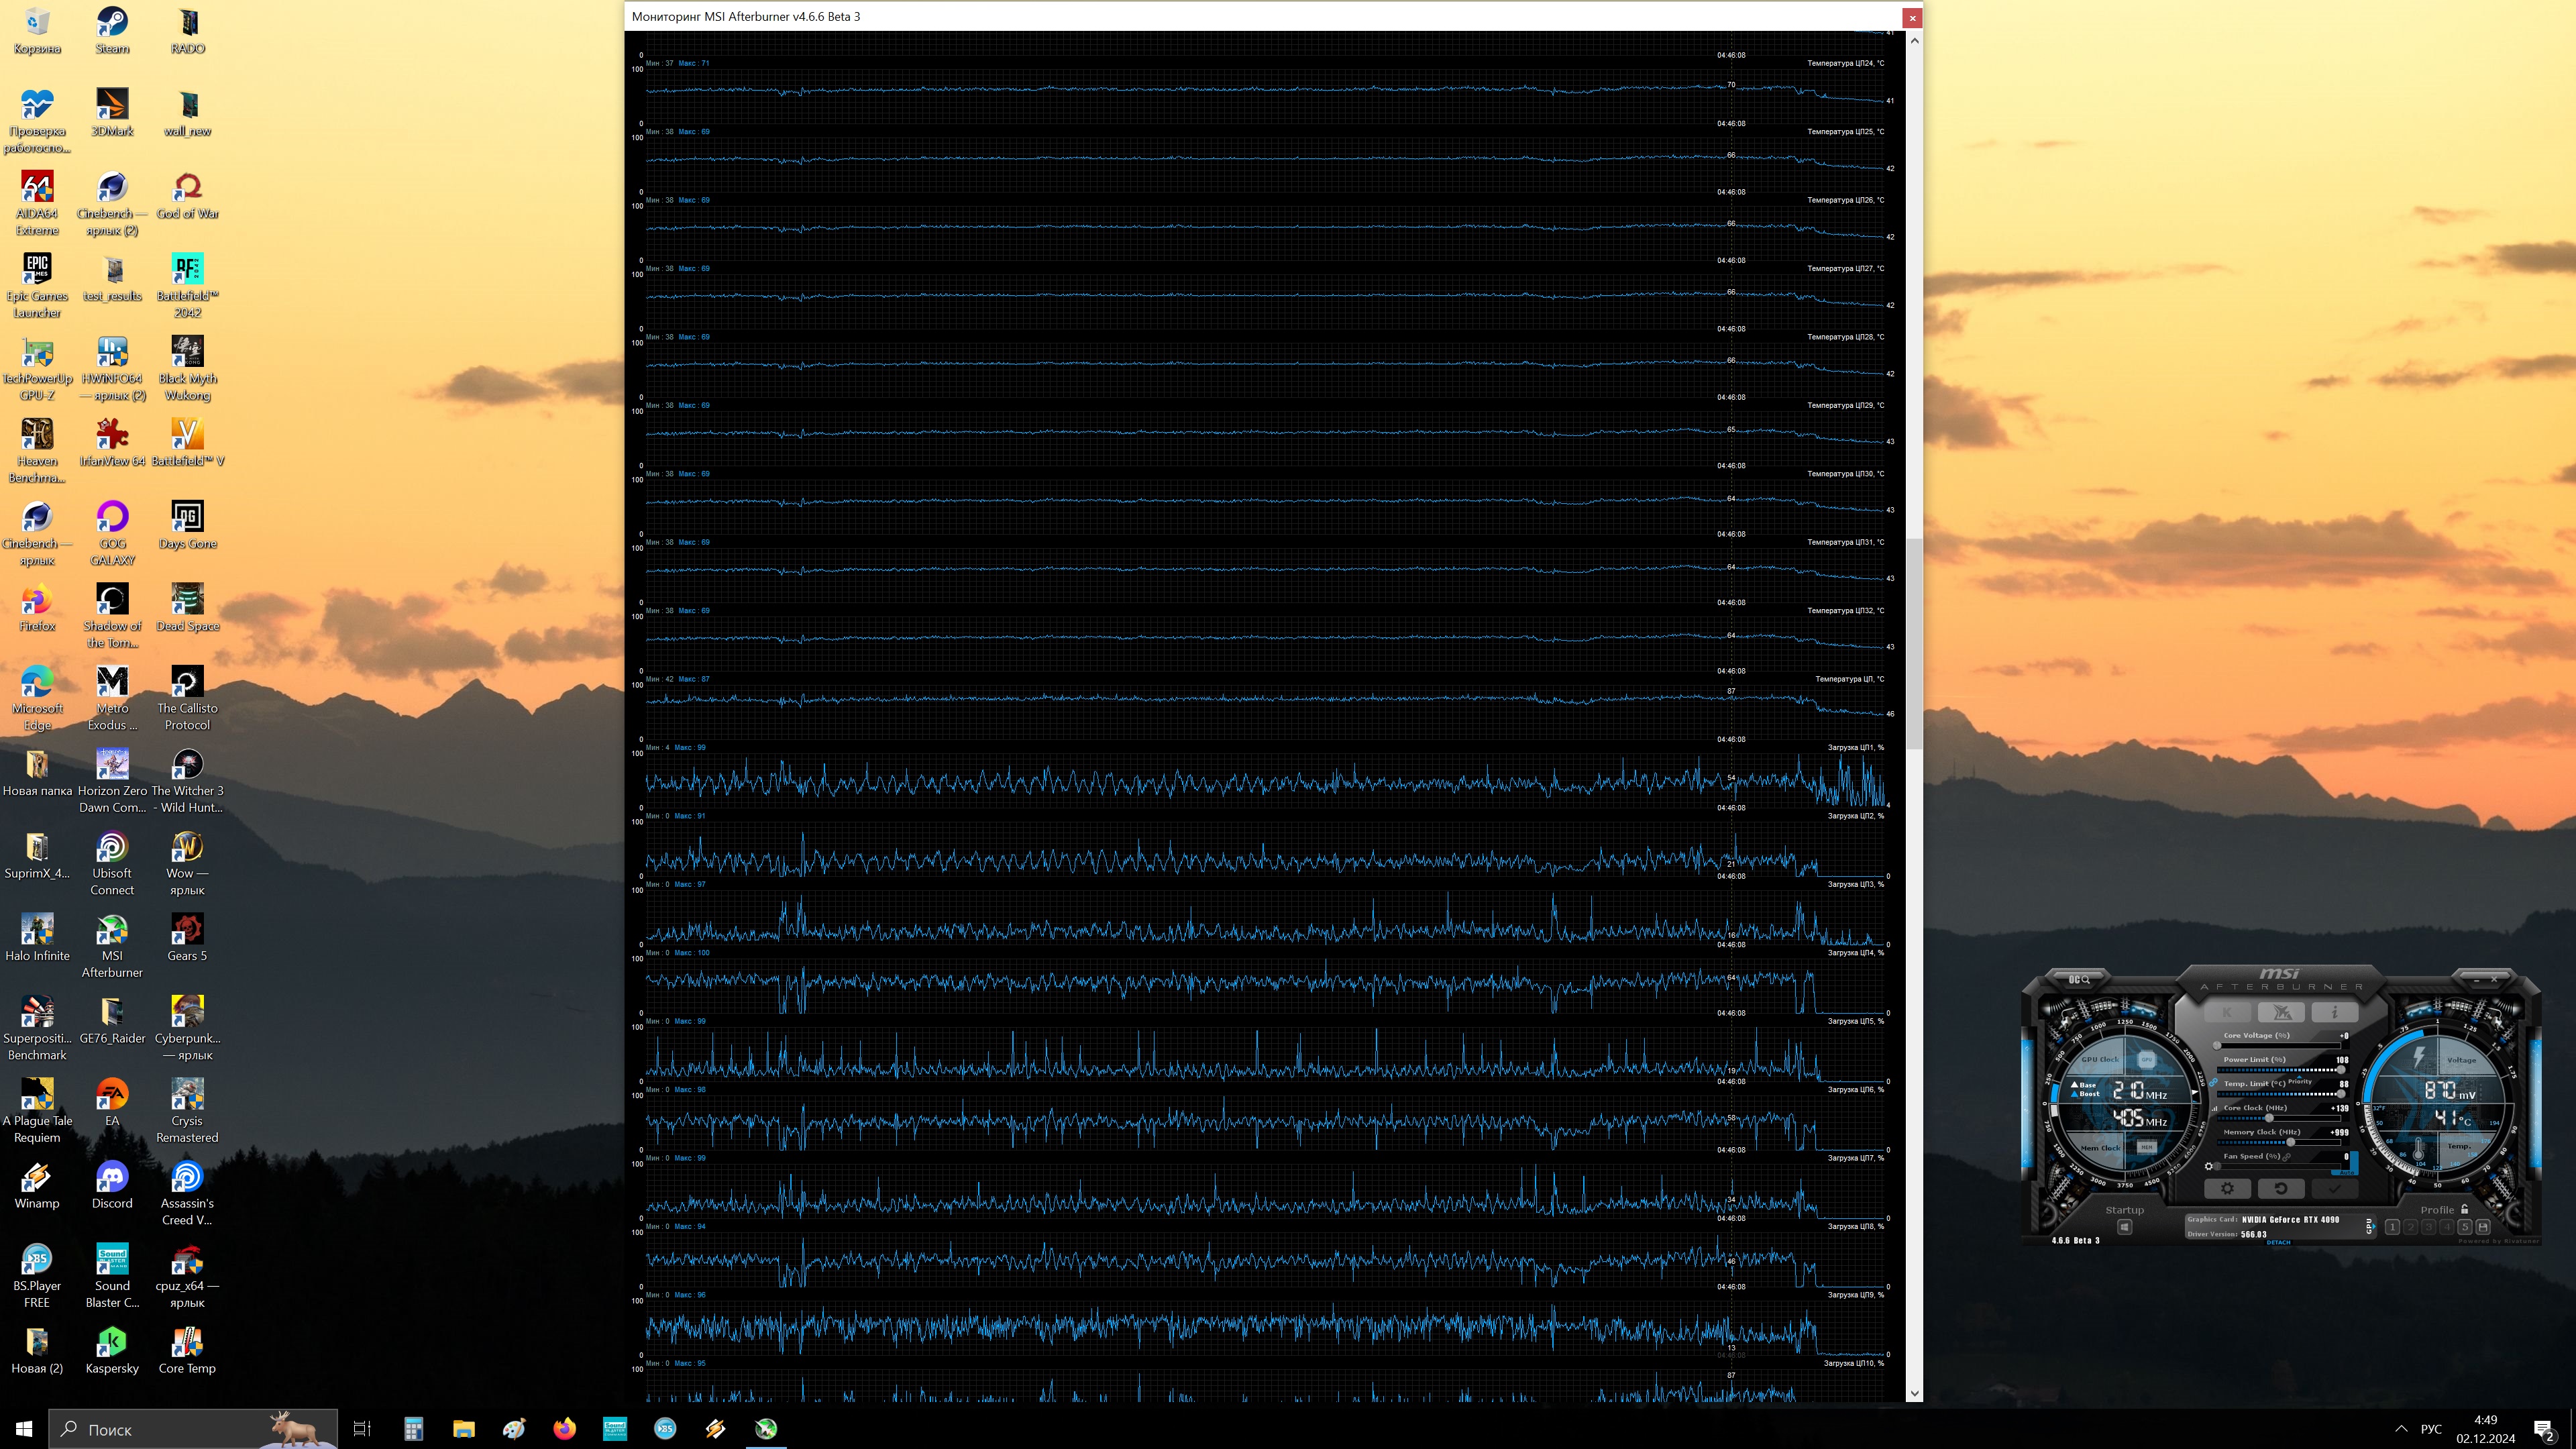Viewport: 2576px width, 1449px height.
Task: Open the Afterburner information (i) button
Action: [2334, 1012]
